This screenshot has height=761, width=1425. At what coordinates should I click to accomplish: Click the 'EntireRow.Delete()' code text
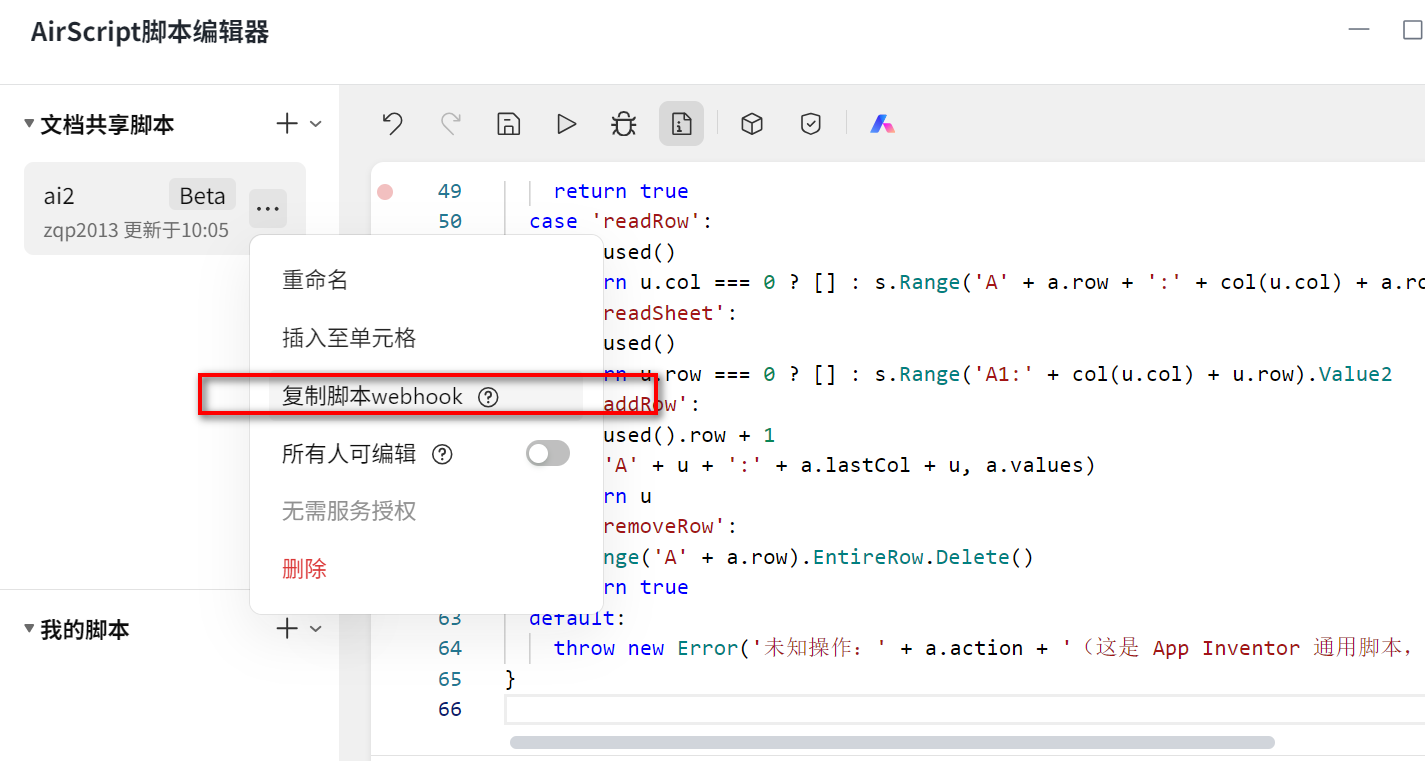tap(923, 557)
